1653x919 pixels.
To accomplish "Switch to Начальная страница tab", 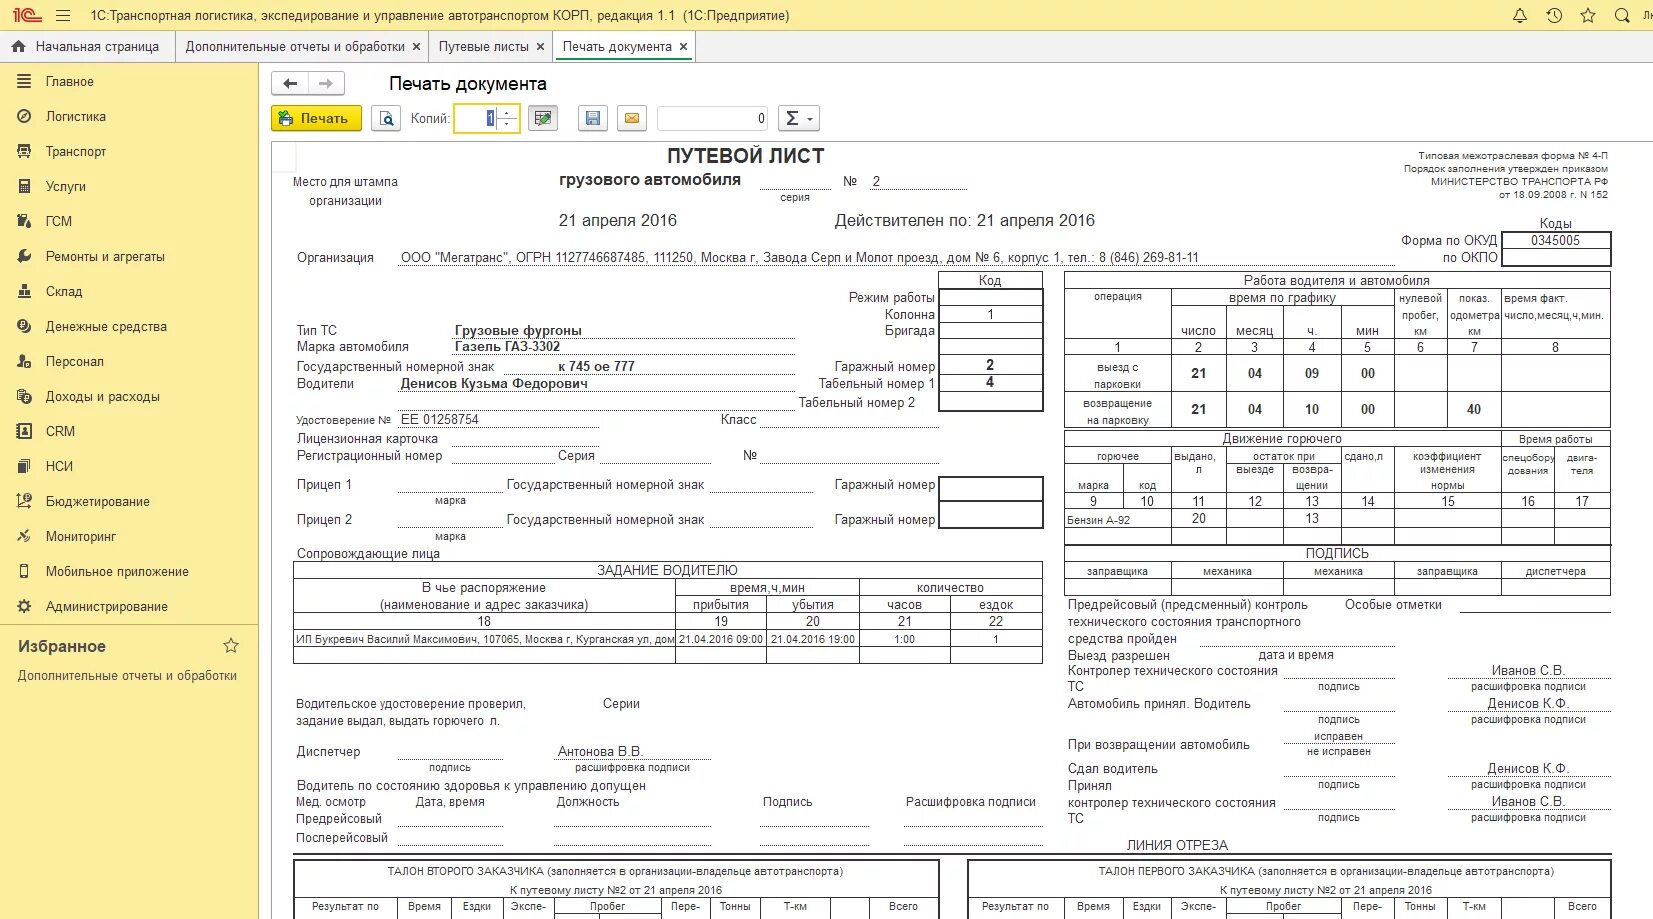I will (x=86, y=47).
